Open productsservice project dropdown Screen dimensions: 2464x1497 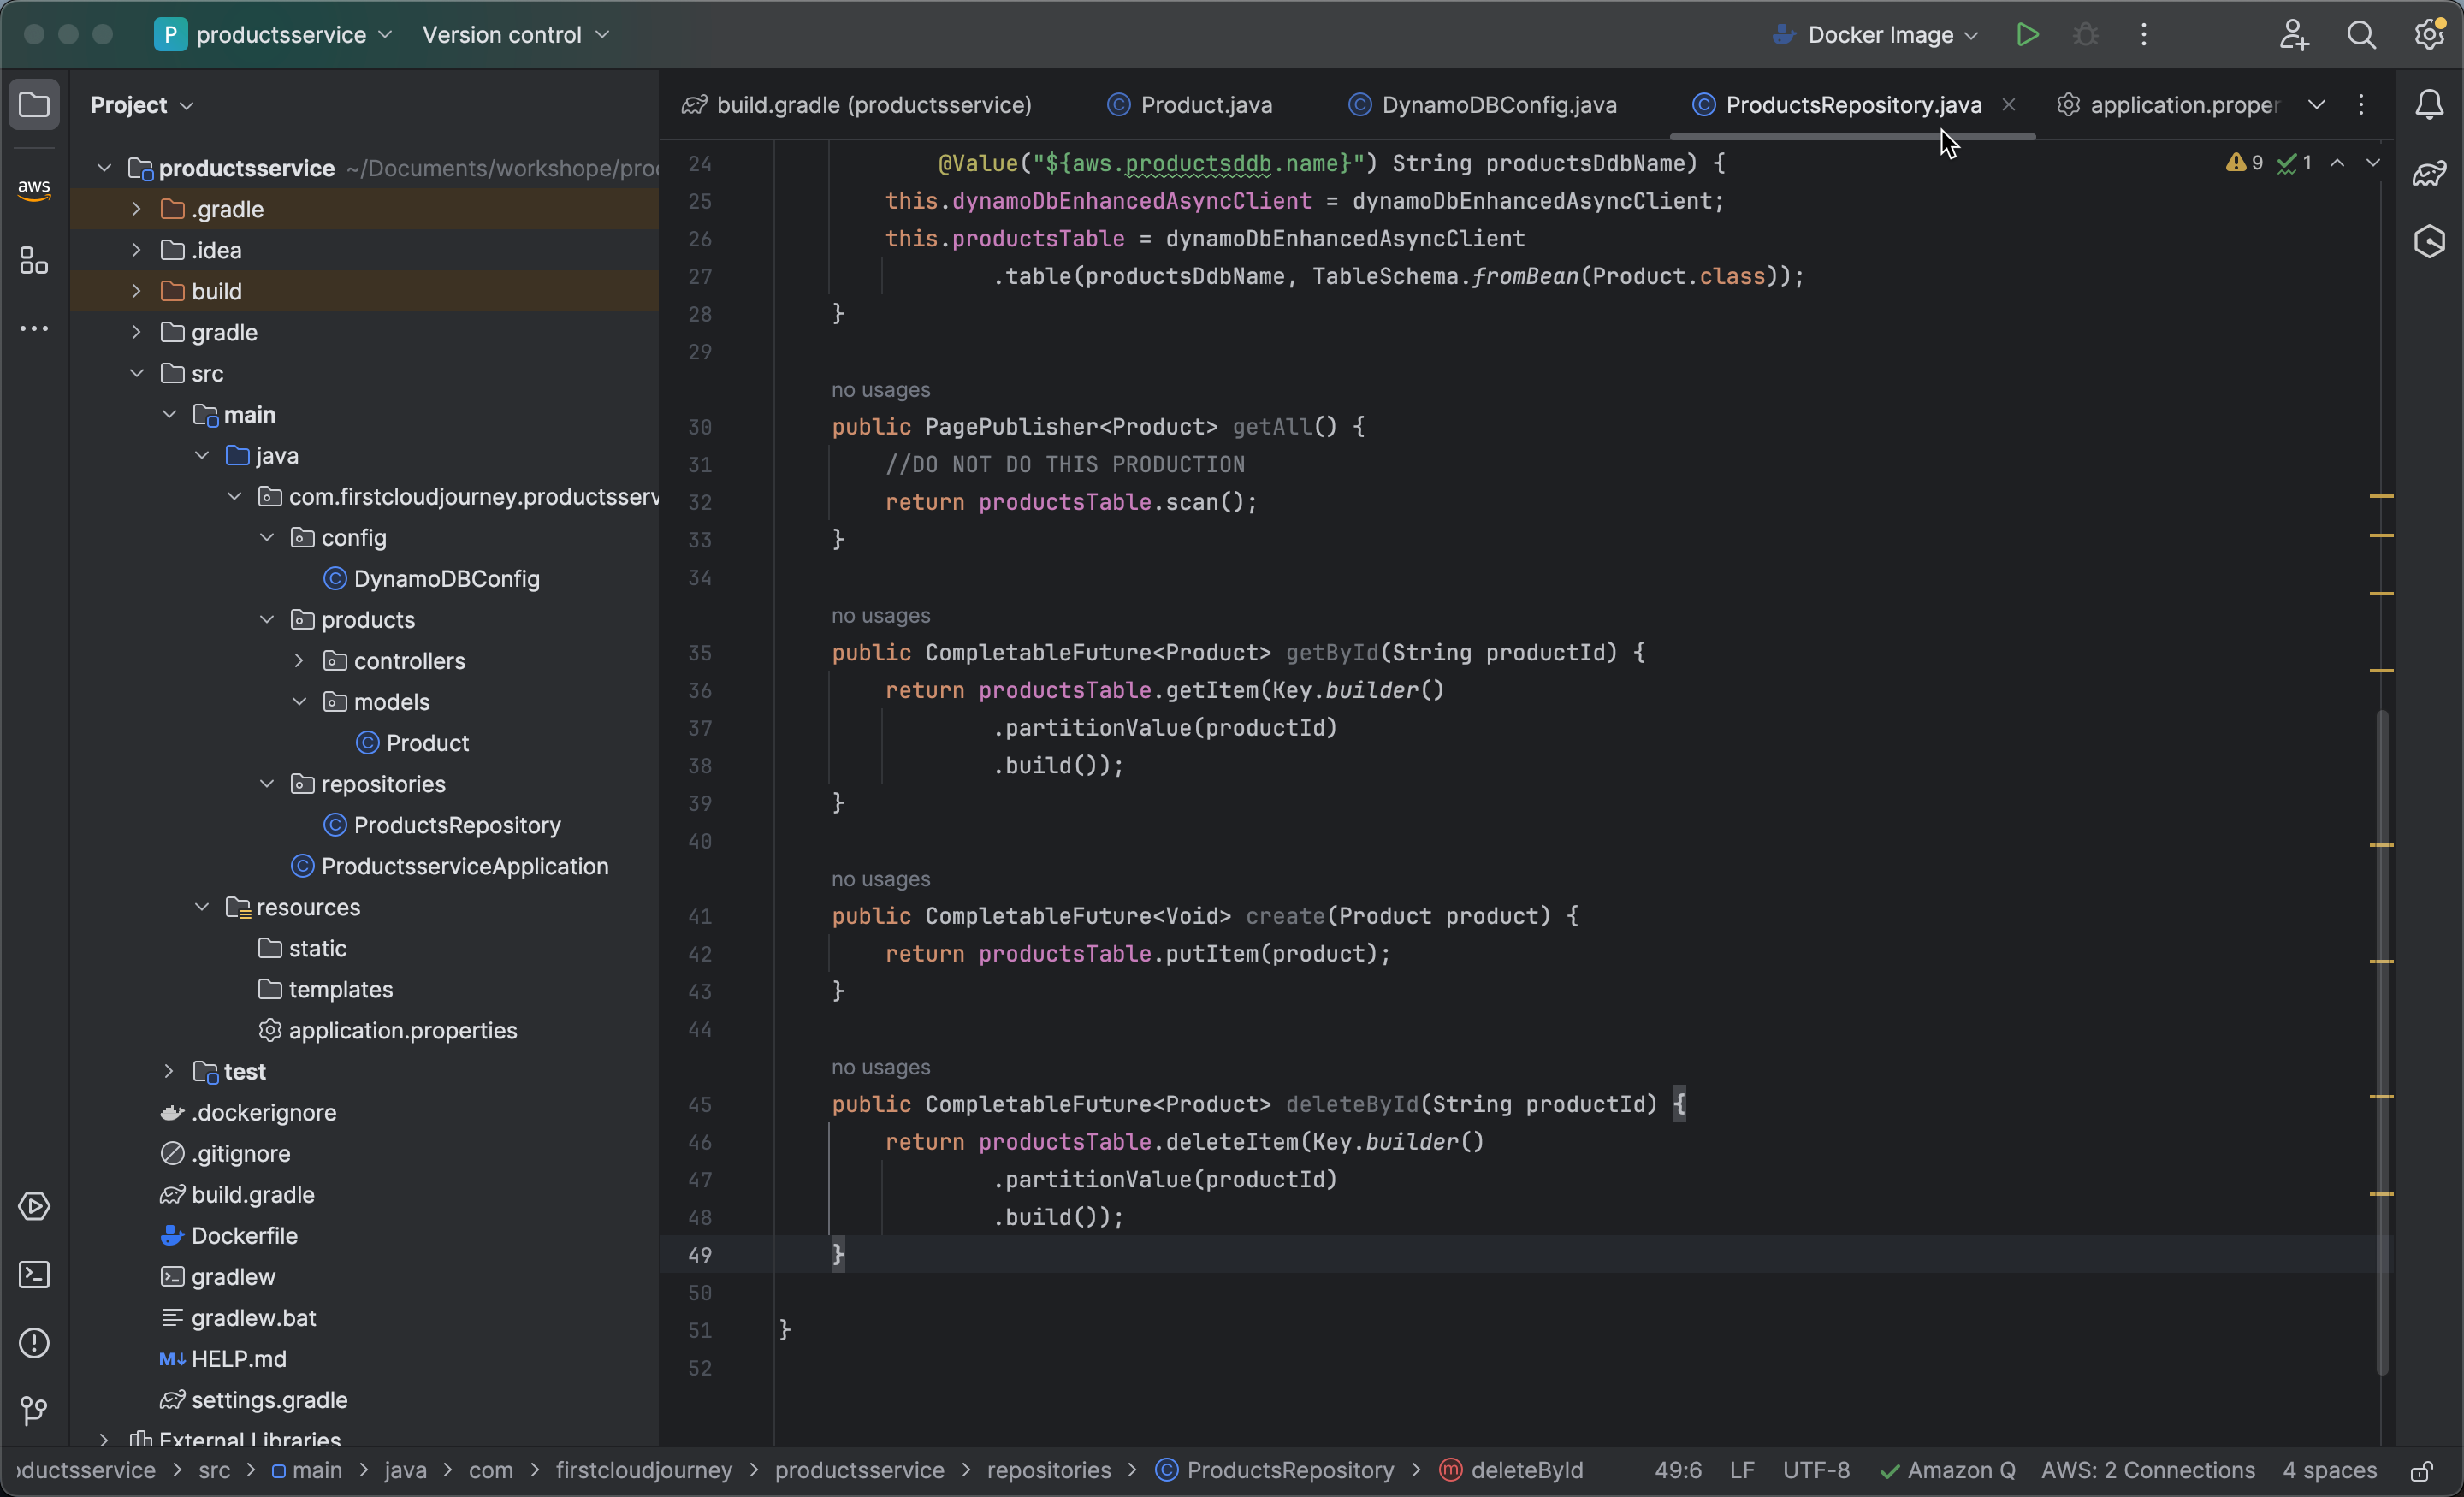pyautogui.click(x=293, y=35)
